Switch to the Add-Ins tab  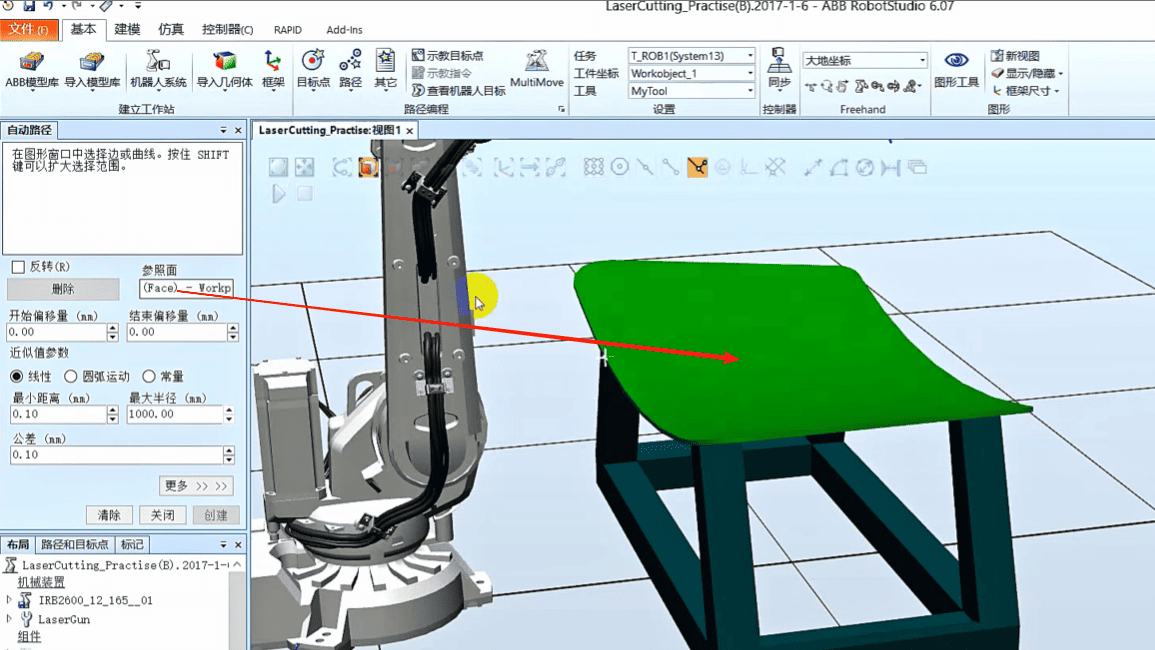point(344,29)
